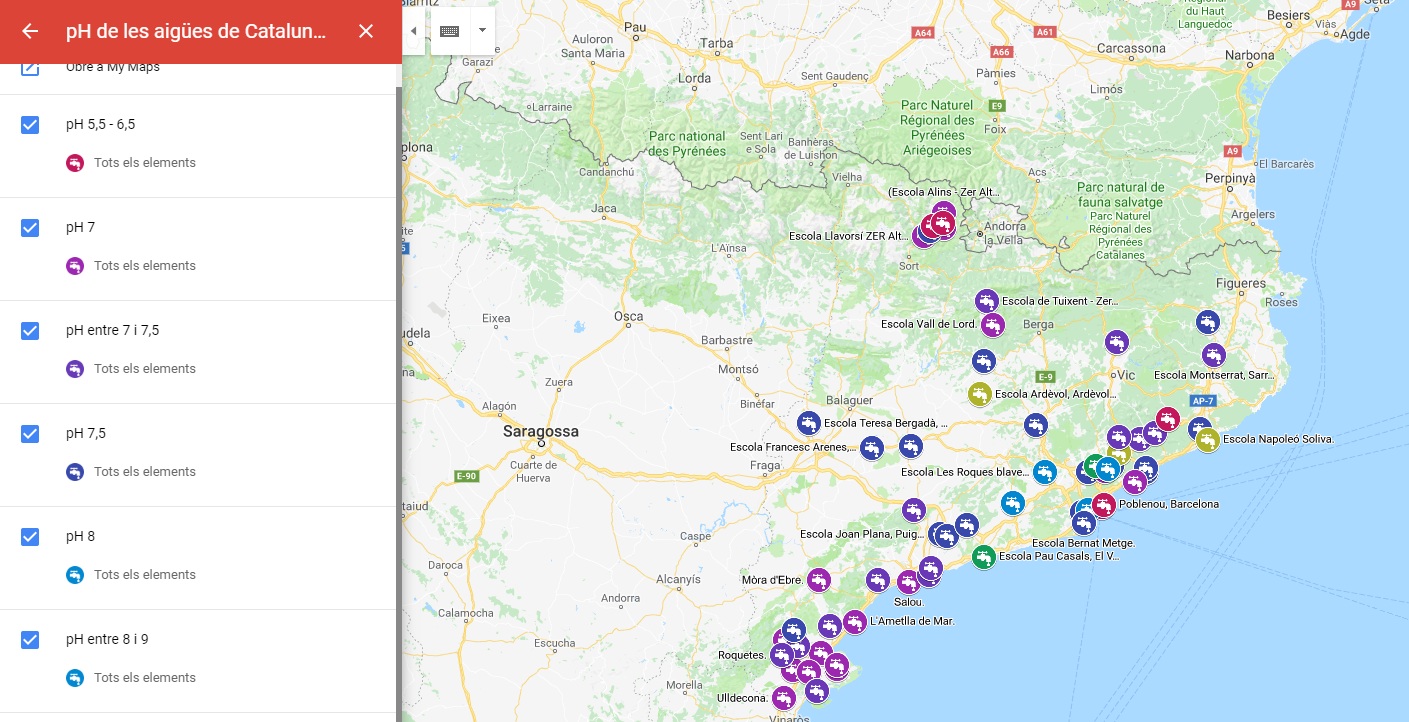Open Tots els elements under pH 7
This screenshot has width=1409, height=722.
pyautogui.click(x=144, y=266)
